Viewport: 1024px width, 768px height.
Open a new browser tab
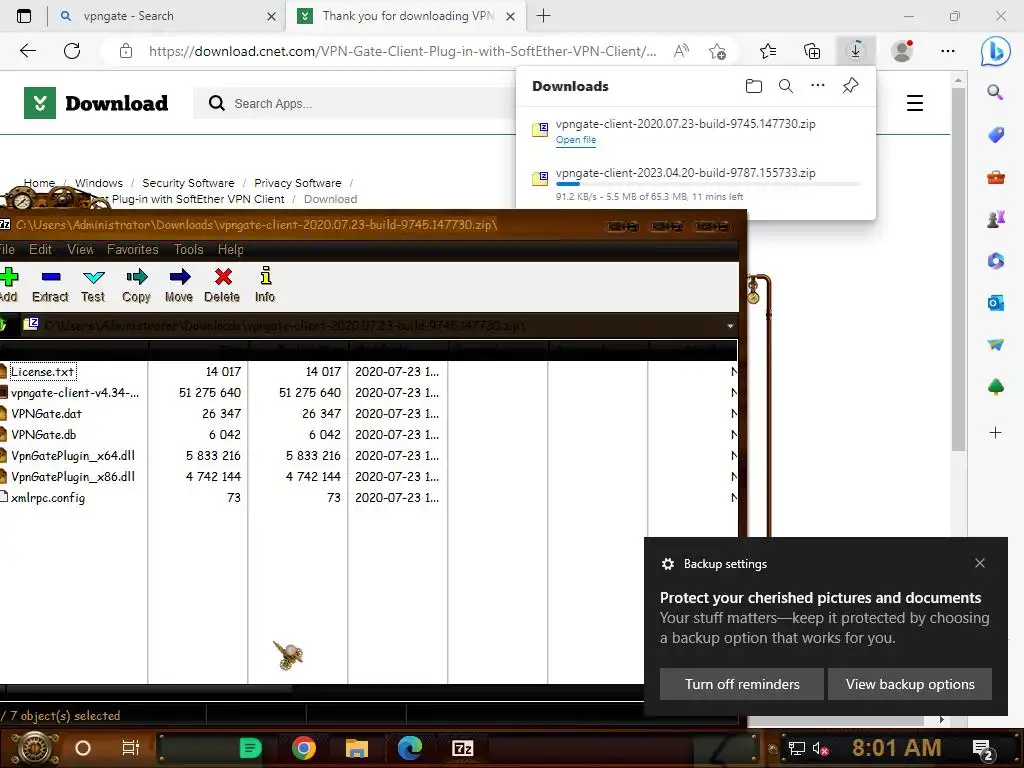point(543,16)
